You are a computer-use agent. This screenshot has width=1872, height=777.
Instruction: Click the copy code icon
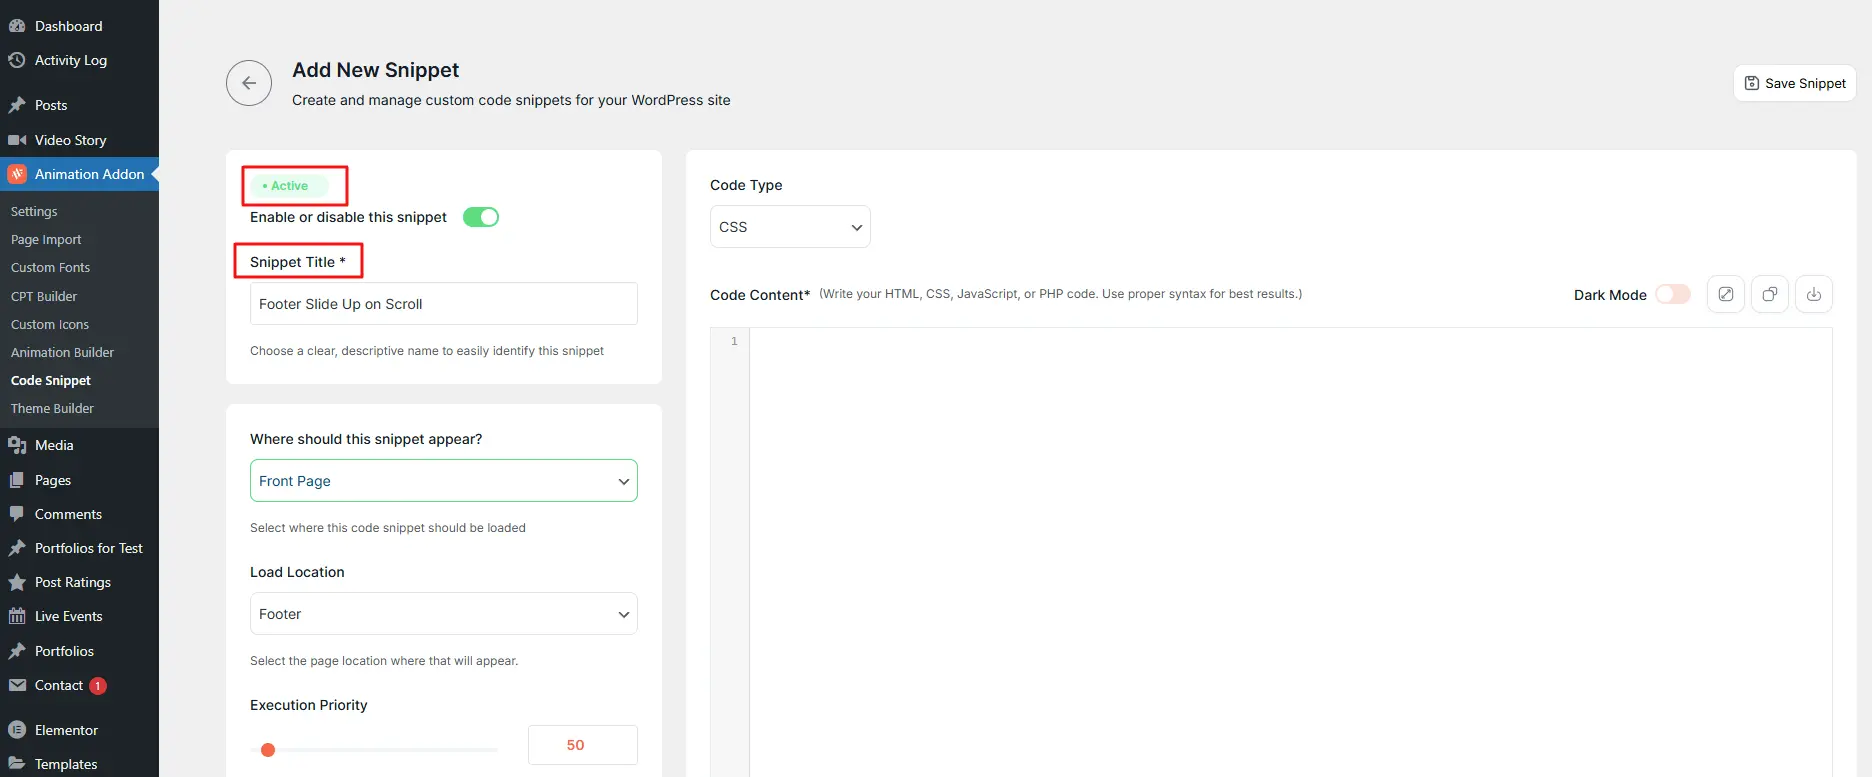pos(1769,294)
